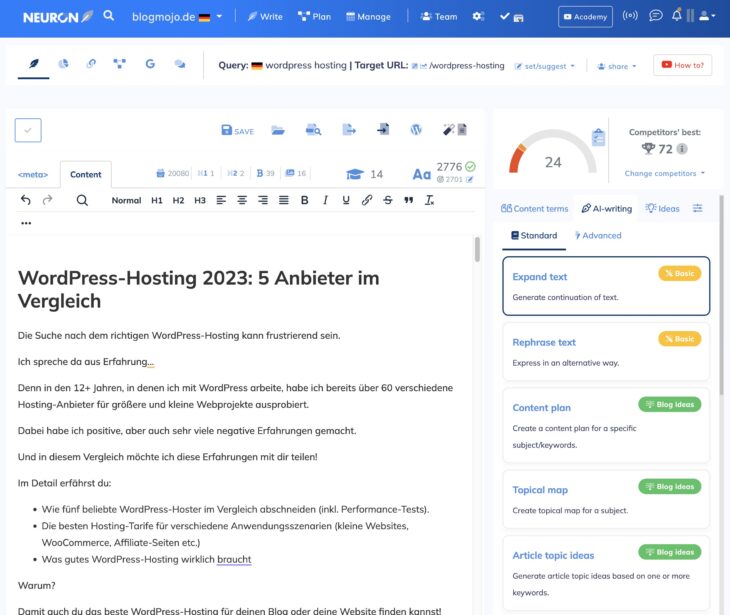Switch to the Ideas tab
730x615 pixels.
[662, 208]
